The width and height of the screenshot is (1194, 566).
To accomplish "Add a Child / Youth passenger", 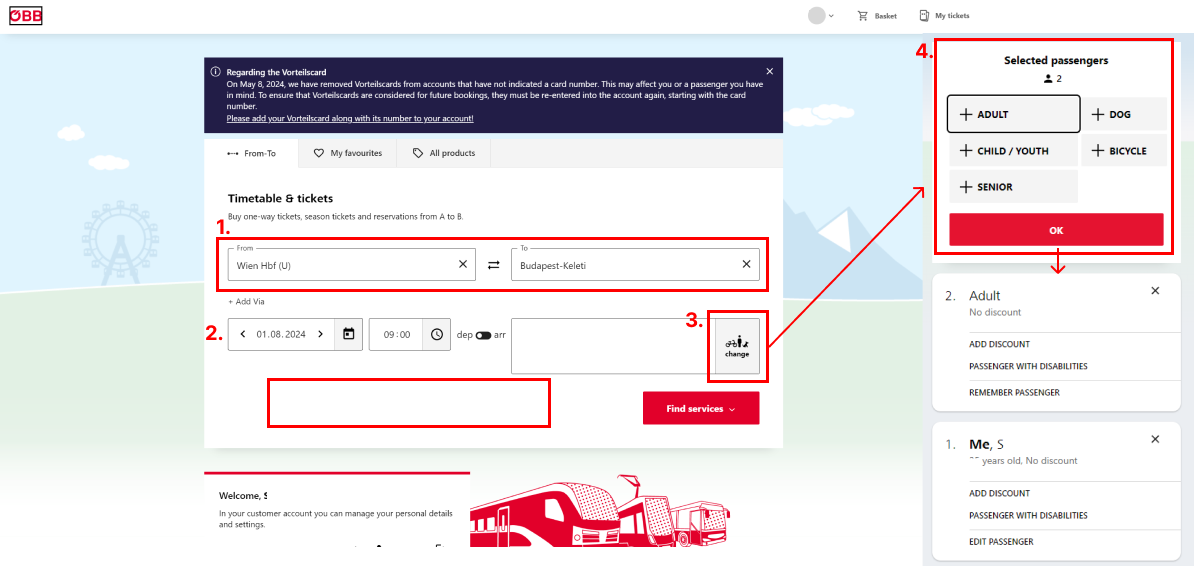I will click(x=1014, y=151).
